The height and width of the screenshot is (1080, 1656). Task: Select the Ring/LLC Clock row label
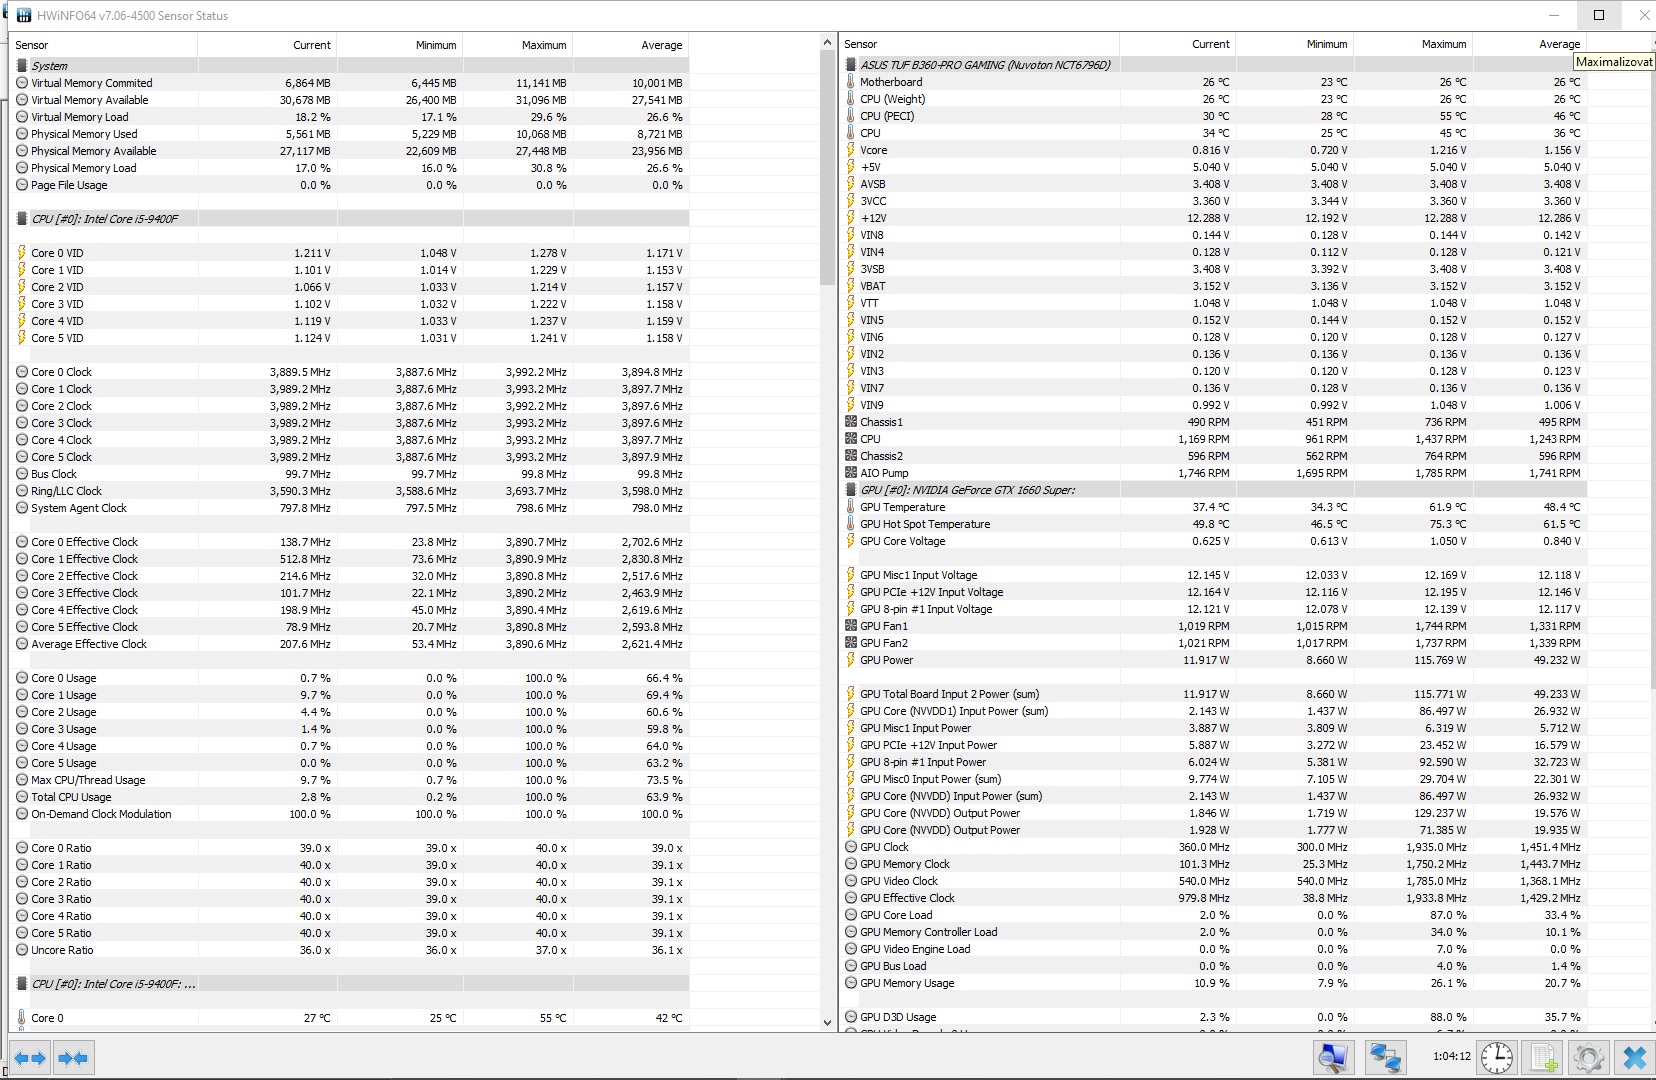[x=66, y=491]
